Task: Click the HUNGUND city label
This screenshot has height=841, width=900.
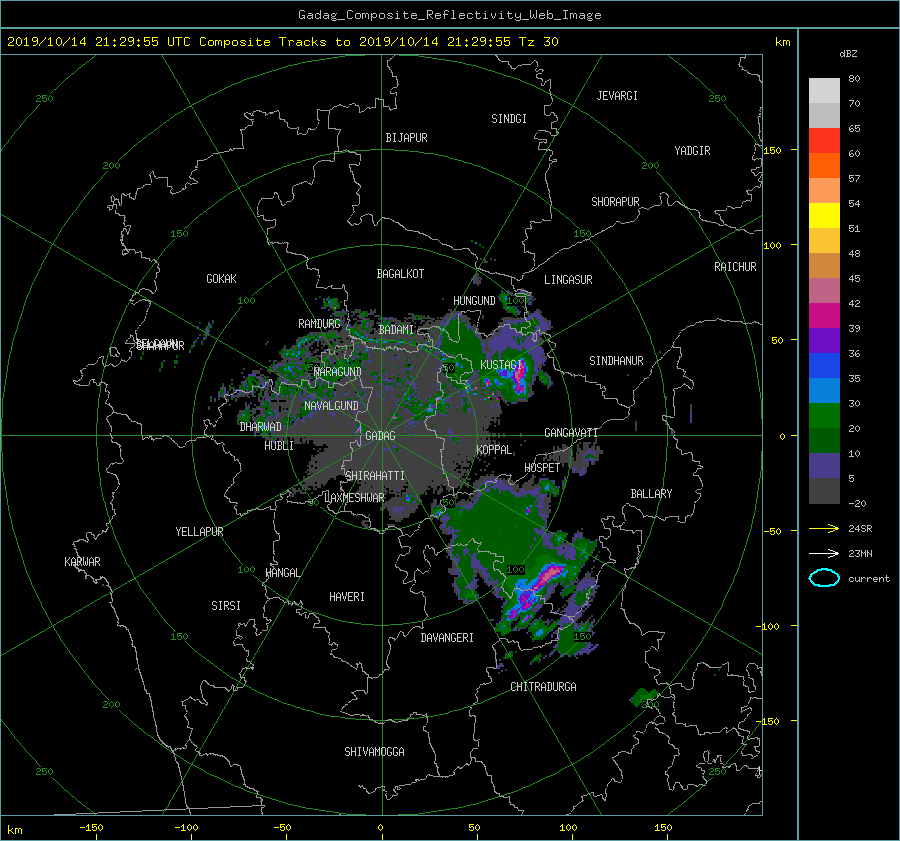Action: pyautogui.click(x=474, y=301)
